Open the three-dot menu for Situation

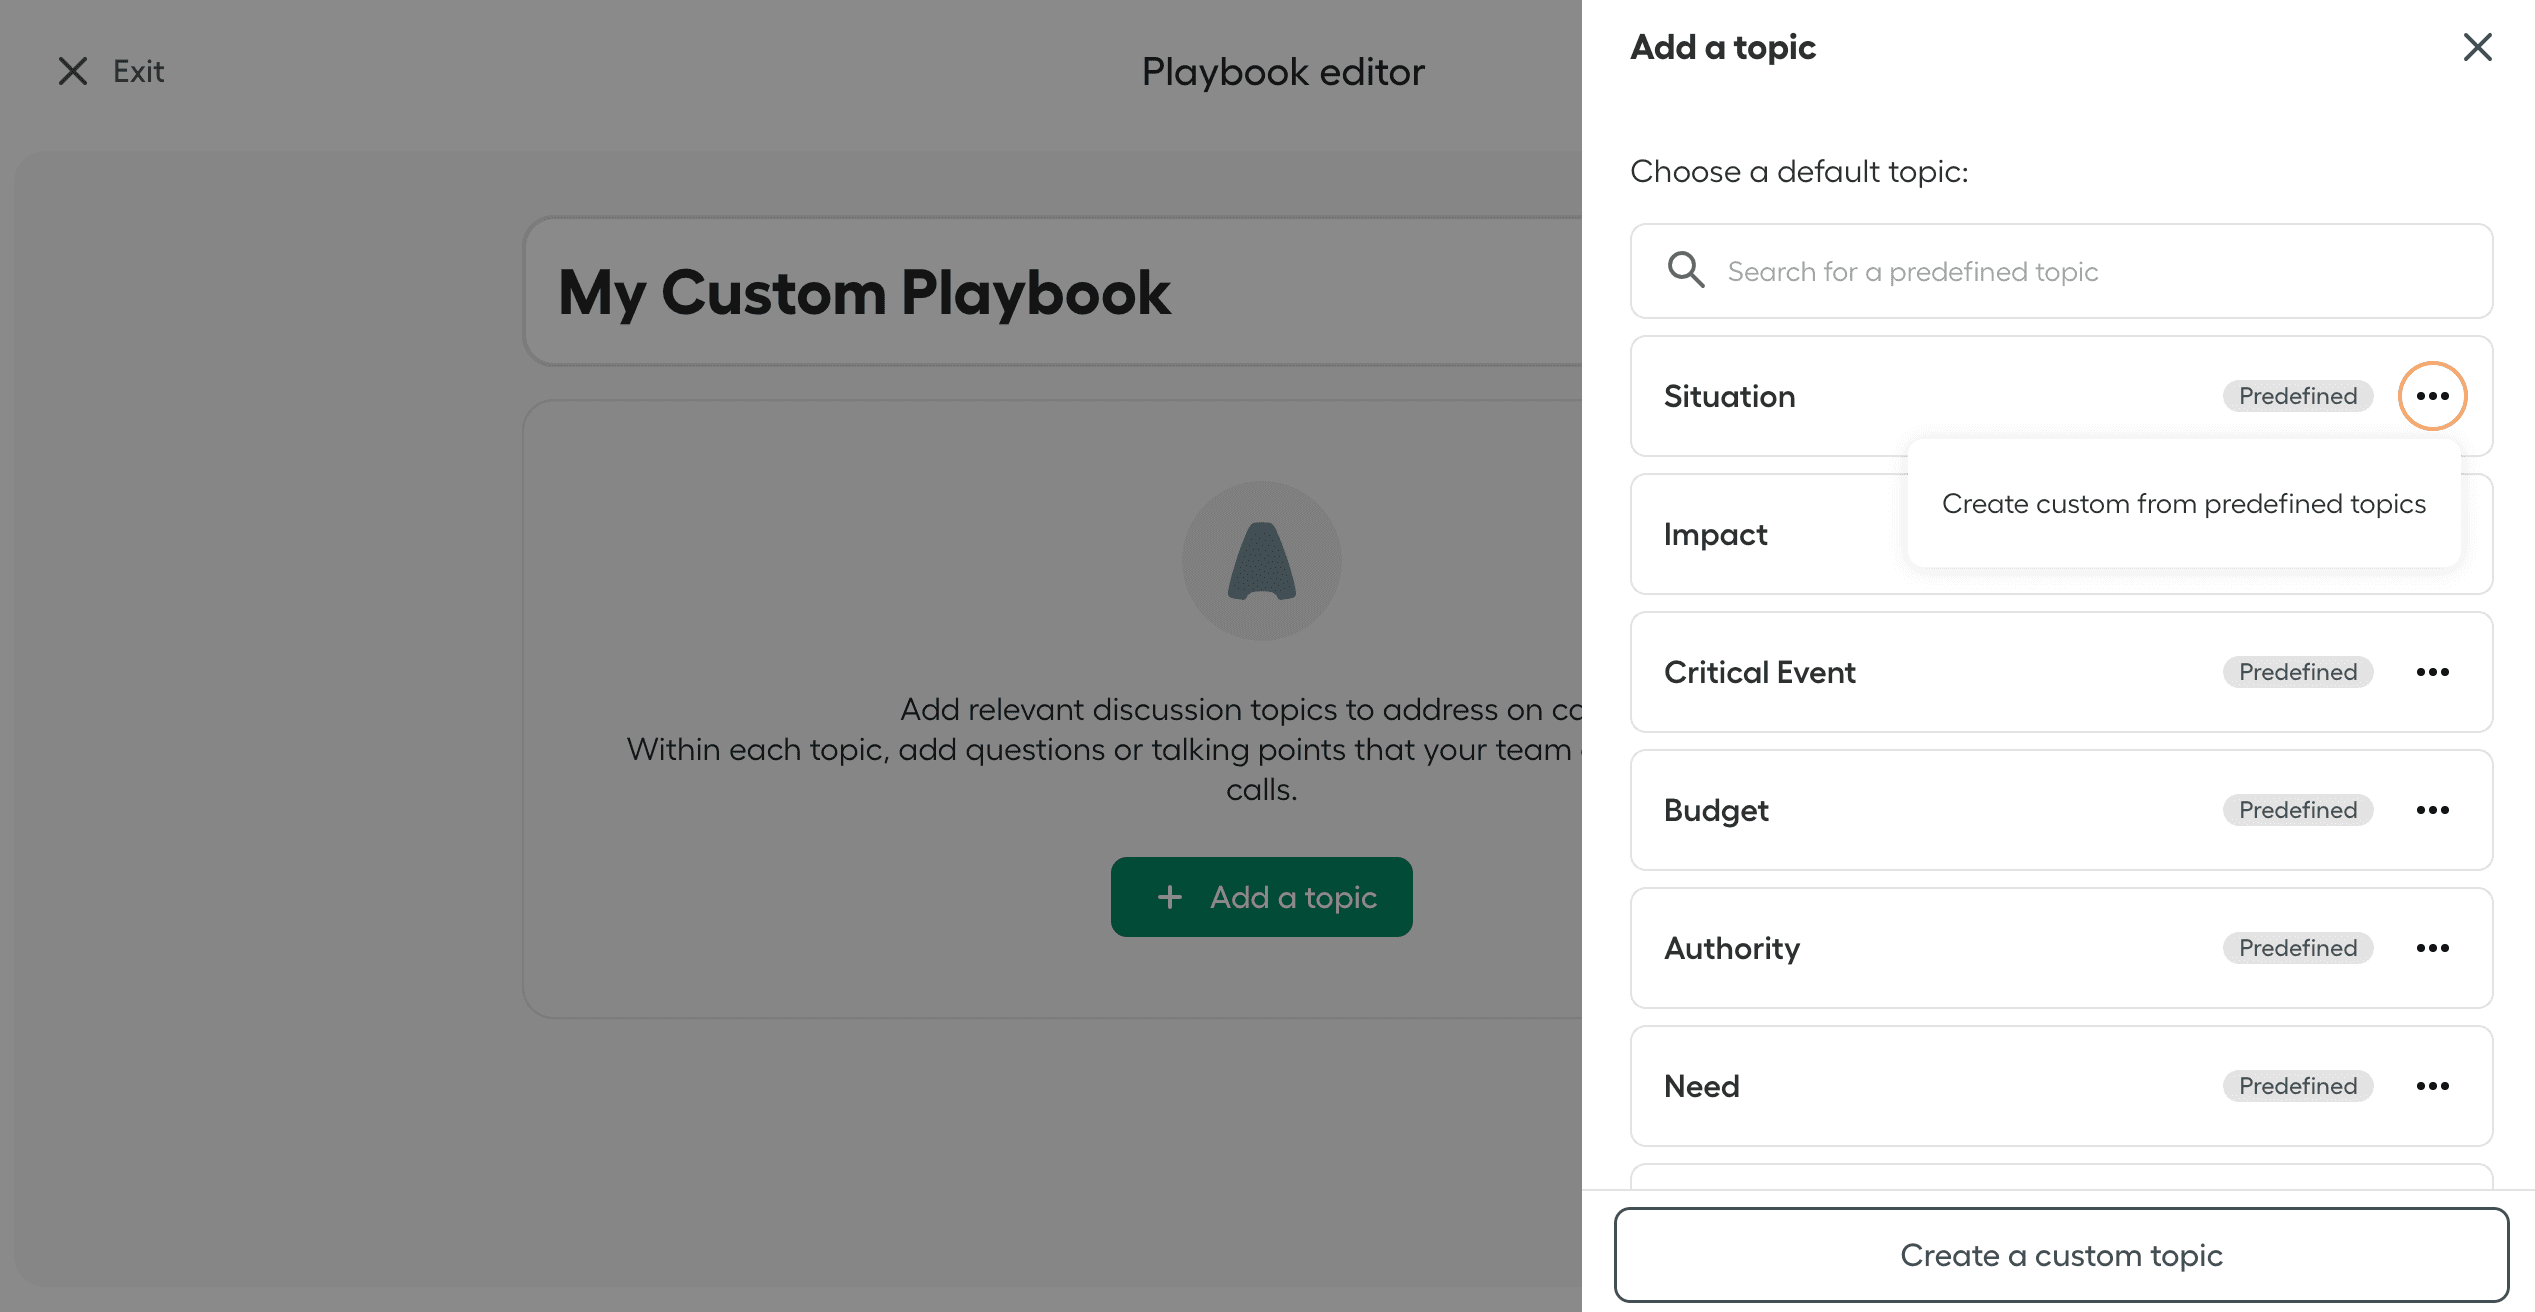pos(2433,396)
